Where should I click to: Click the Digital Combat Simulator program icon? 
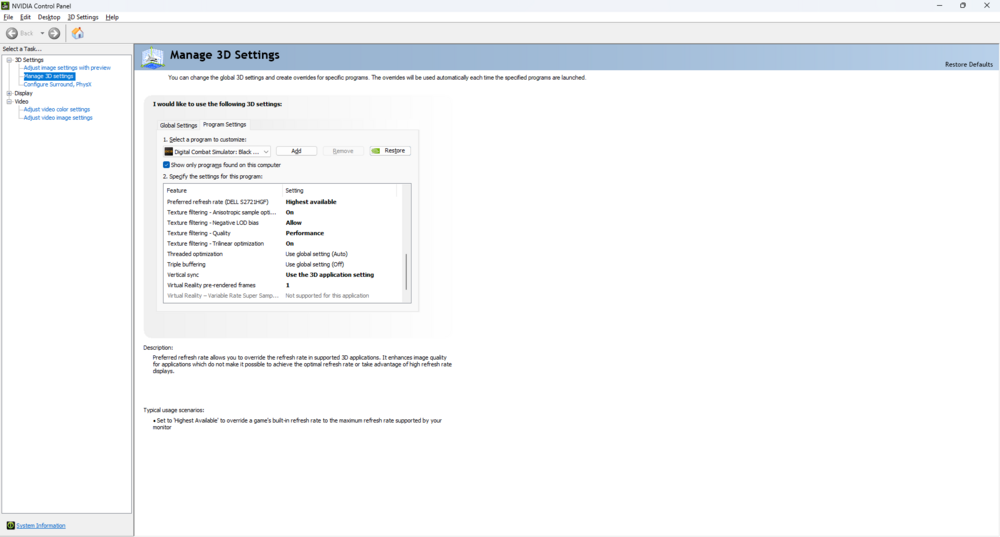pyautogui.click(x=169, y=152)
